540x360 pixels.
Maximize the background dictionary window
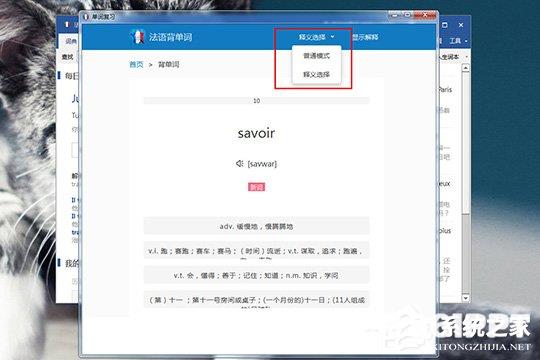coord(445,25)
